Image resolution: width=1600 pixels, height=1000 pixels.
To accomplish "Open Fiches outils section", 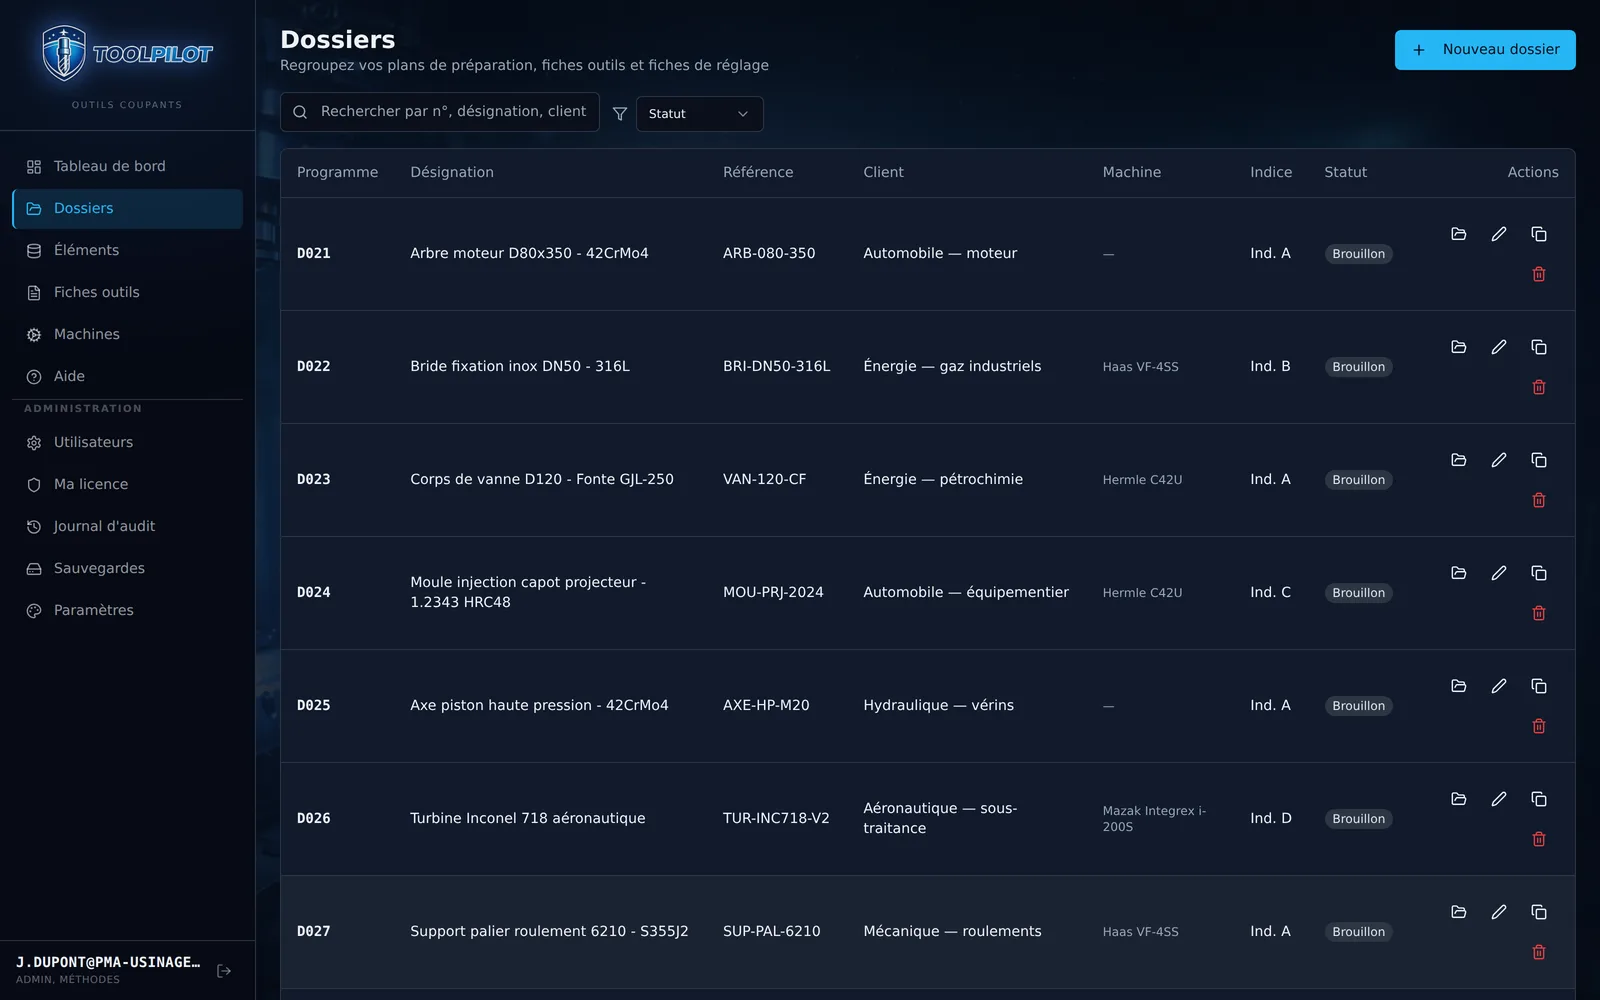I will pos(127,293).
